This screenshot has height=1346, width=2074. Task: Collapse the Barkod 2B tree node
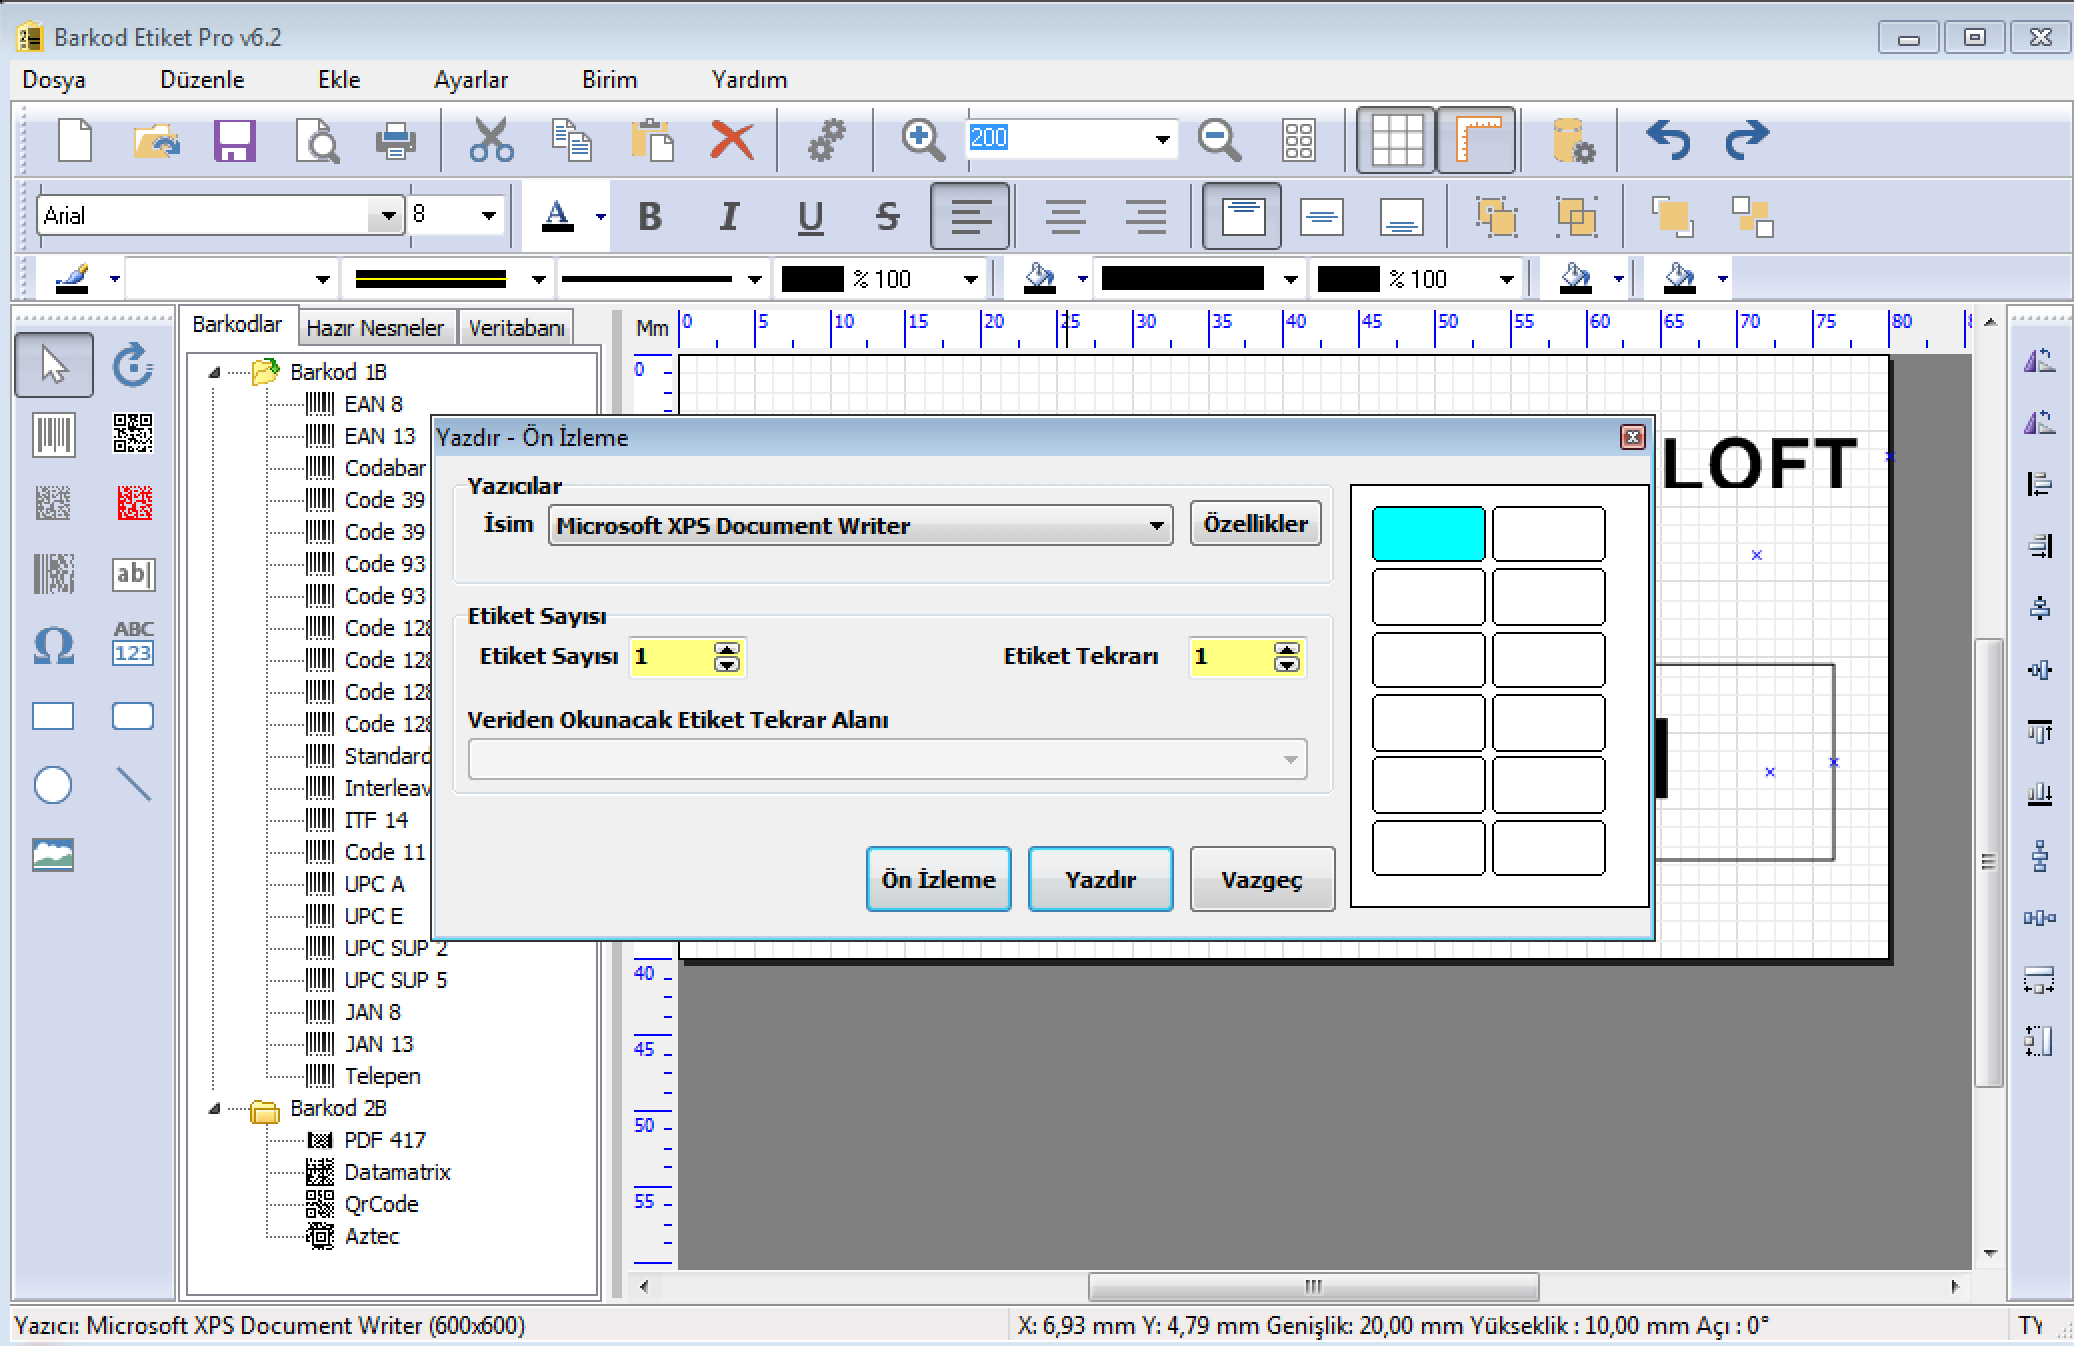[x=214, y=1108]
